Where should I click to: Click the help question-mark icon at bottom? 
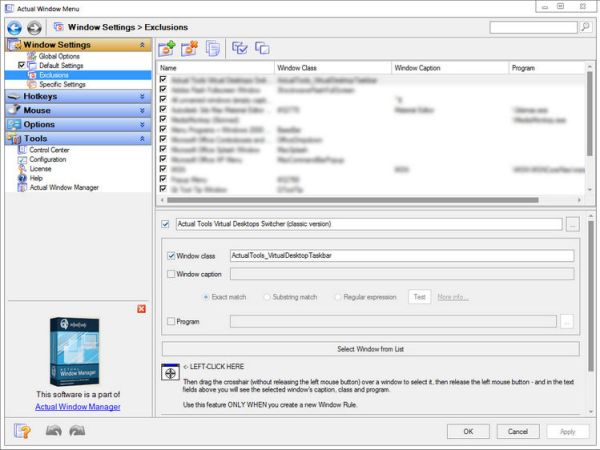22,431
